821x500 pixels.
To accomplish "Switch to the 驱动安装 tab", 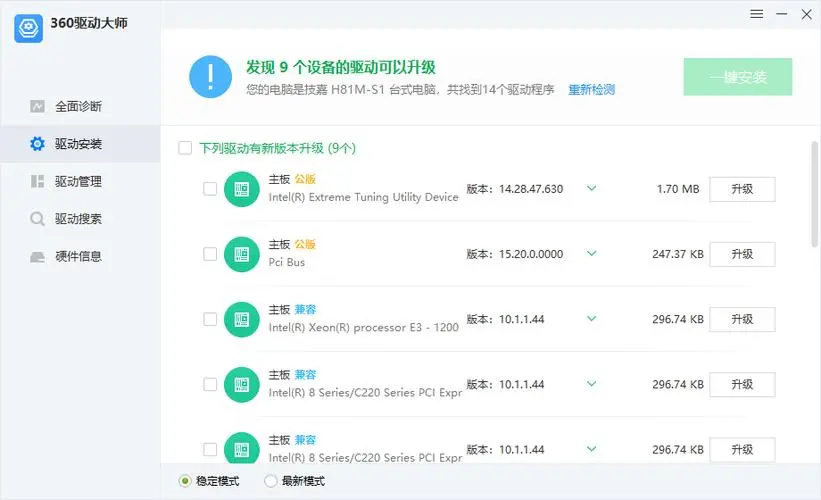I will click(78, 144).
